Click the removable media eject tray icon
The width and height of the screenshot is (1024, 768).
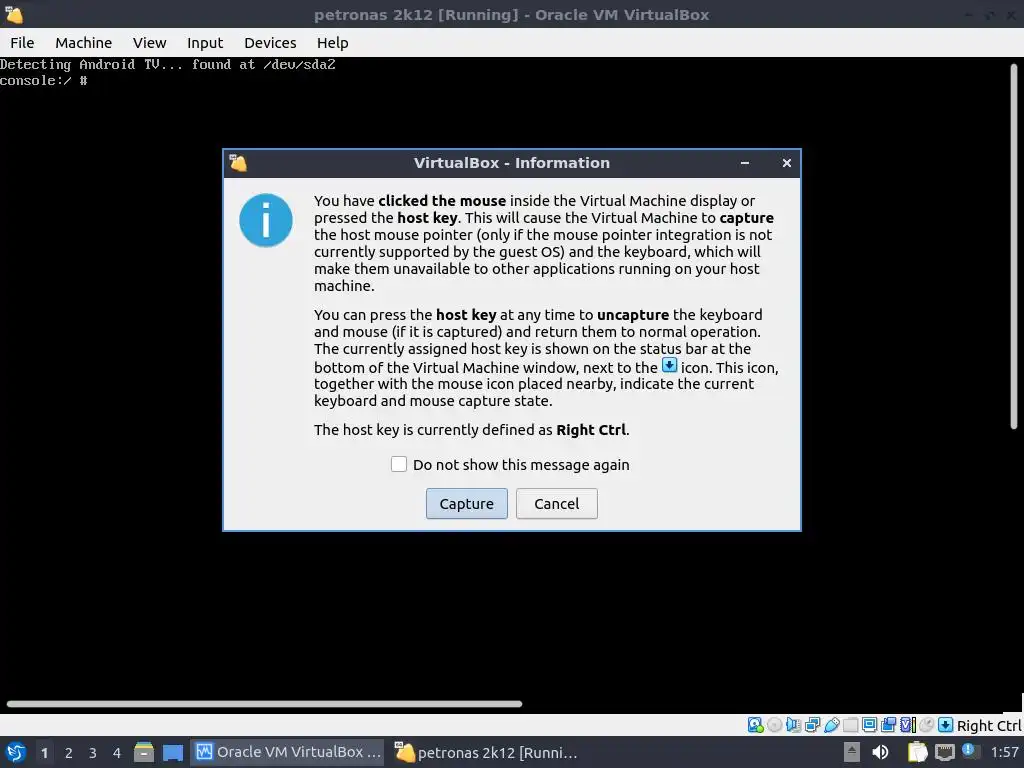click(851, 752)
